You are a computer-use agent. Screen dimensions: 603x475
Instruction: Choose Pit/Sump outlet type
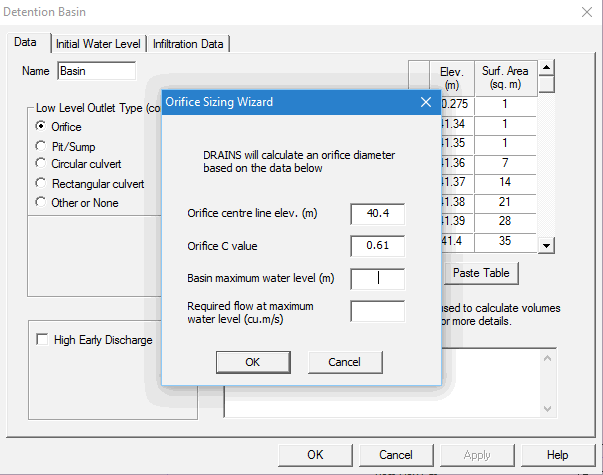[x=41, y=146]
